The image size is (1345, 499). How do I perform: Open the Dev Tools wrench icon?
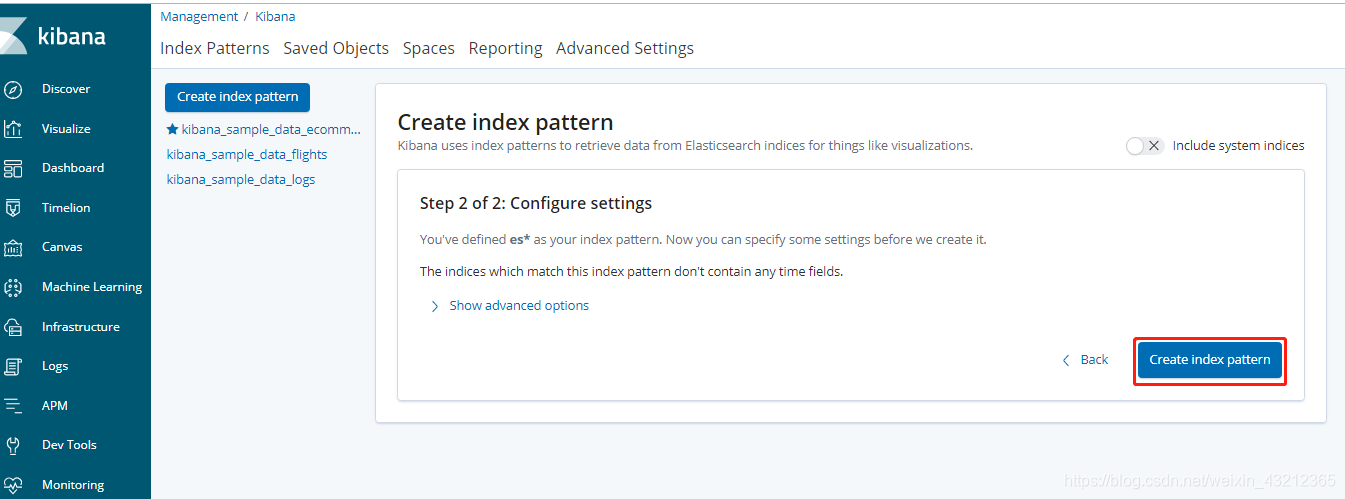pyautogui.click(x=13, y=445)
